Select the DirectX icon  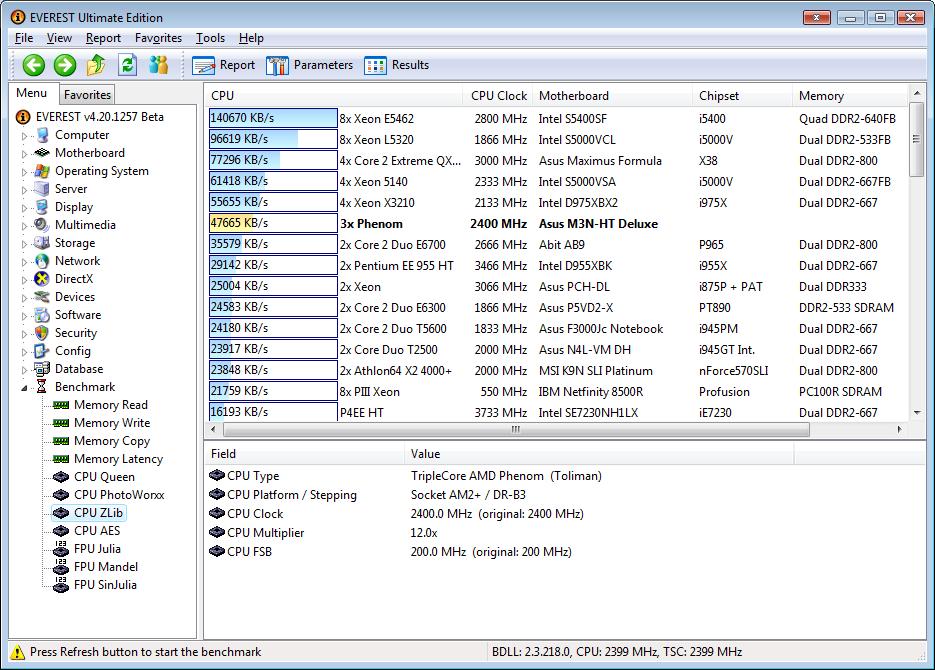pyautogui.click(x=42, y=279)
